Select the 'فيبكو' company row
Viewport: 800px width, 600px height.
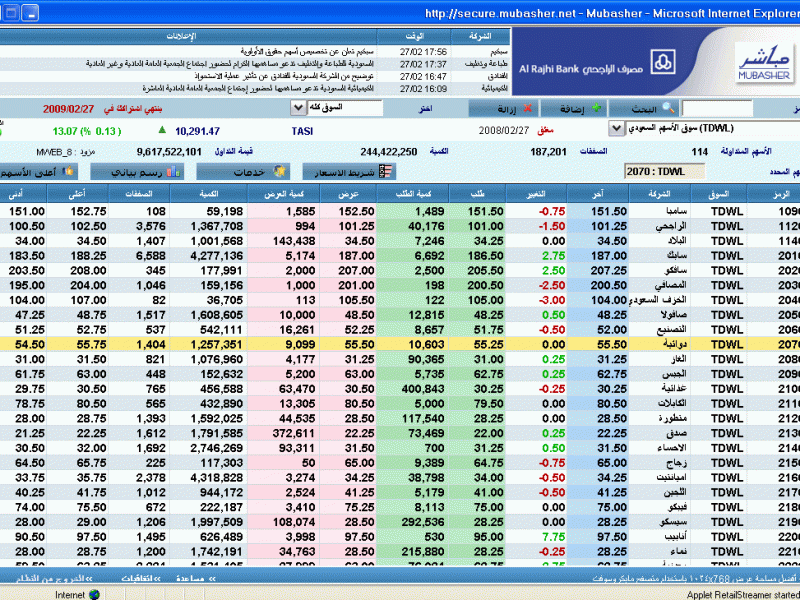click(x=400, y=507)
